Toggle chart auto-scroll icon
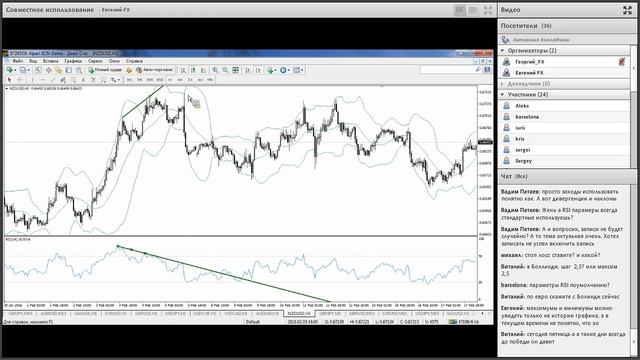This screenshot has height=360, width=640. tap(248, 70)
